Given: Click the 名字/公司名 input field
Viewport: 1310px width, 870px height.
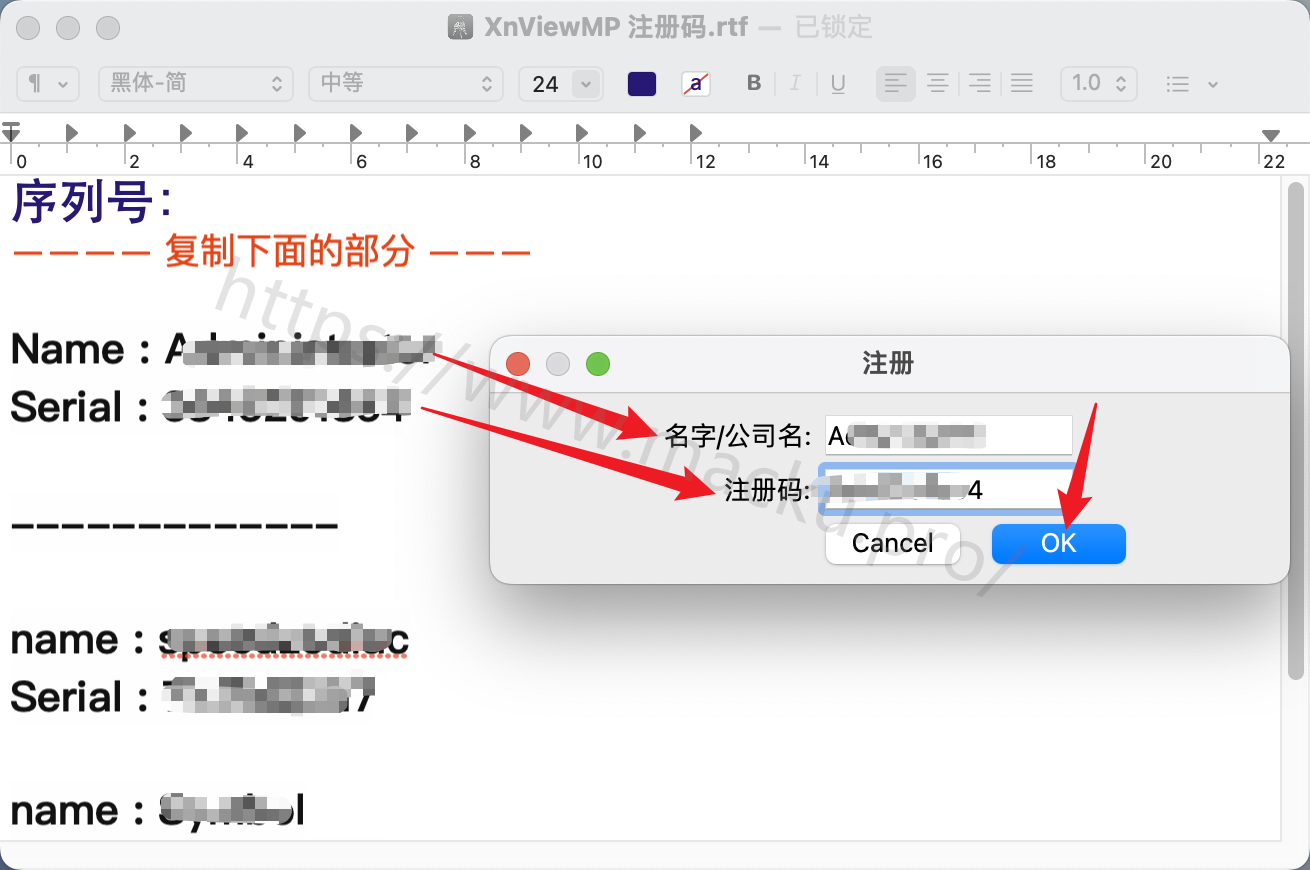Looking at the screenshot, I should [948, 435].
